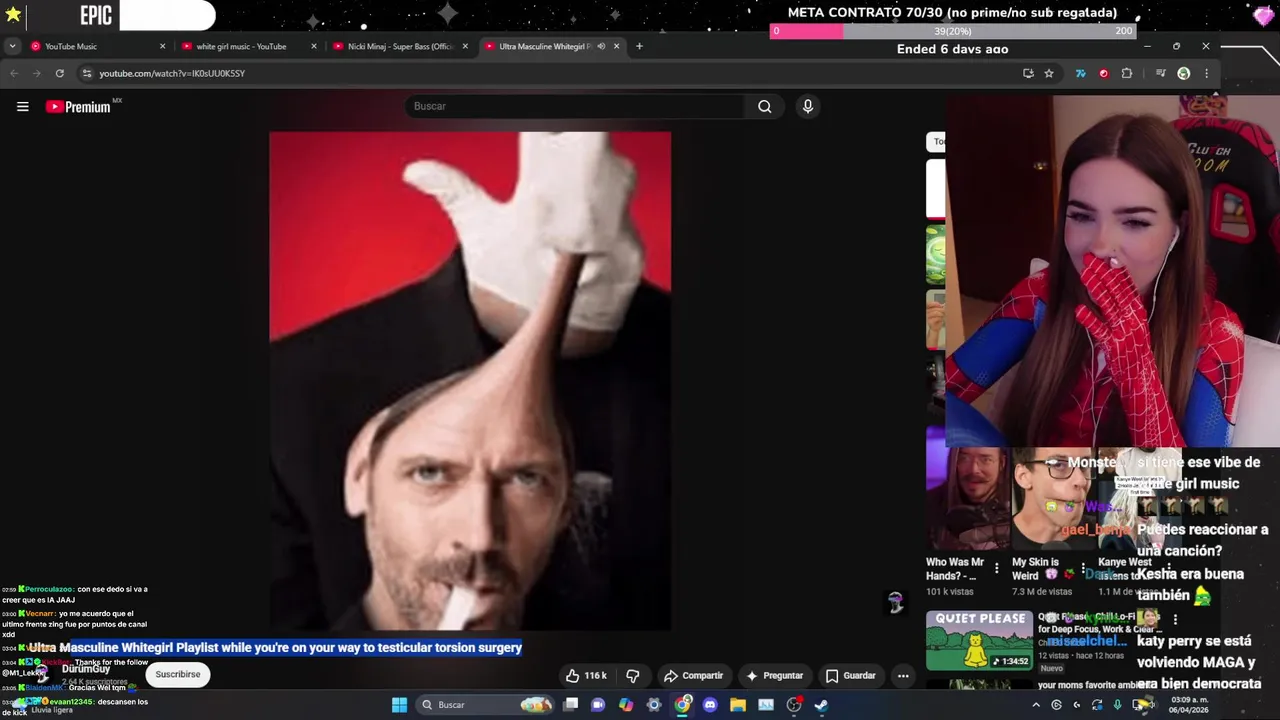The image size is (1280, 720).
Task: Open the red circular extension icon
Action: [1104, 73]
